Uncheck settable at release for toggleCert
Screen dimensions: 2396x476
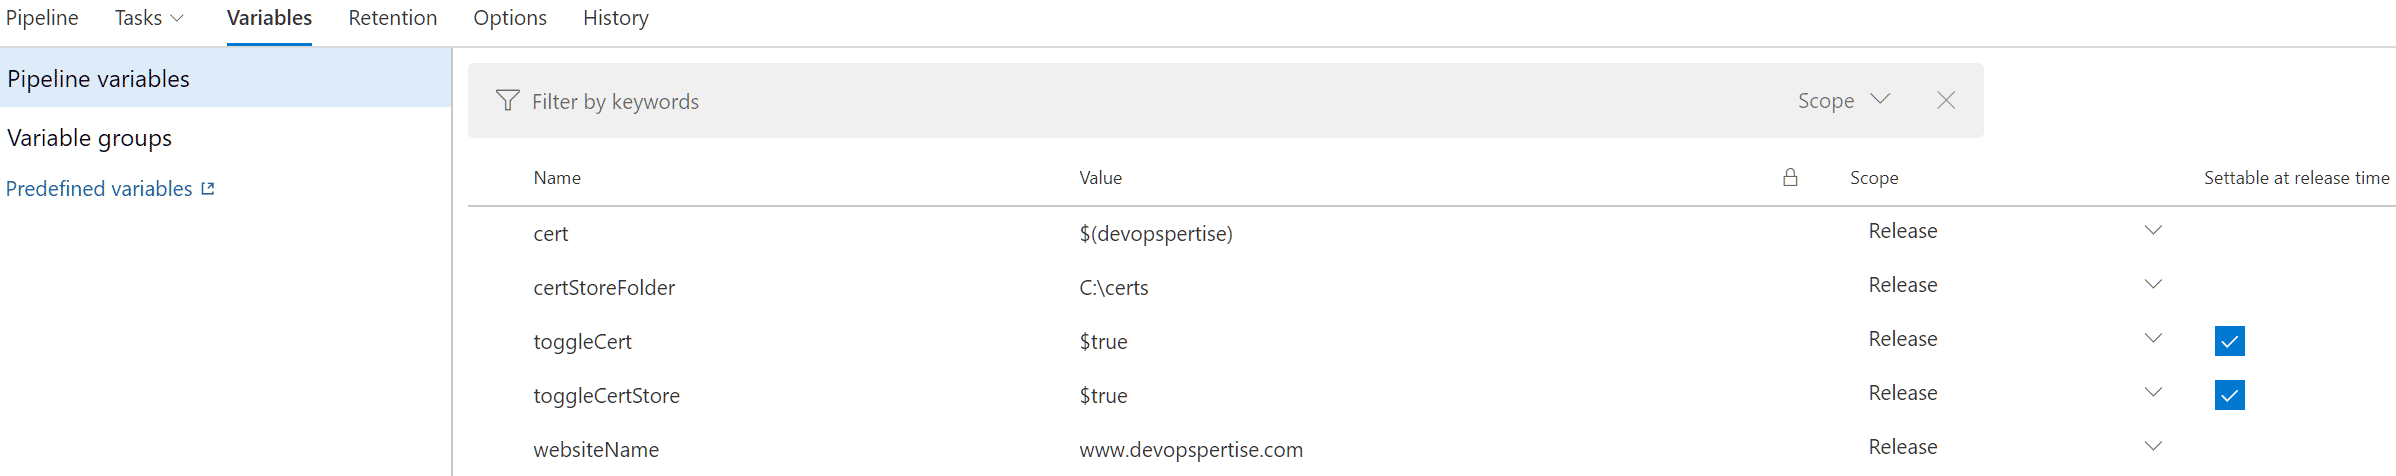pyautogui.click(x=2230, y=341)
